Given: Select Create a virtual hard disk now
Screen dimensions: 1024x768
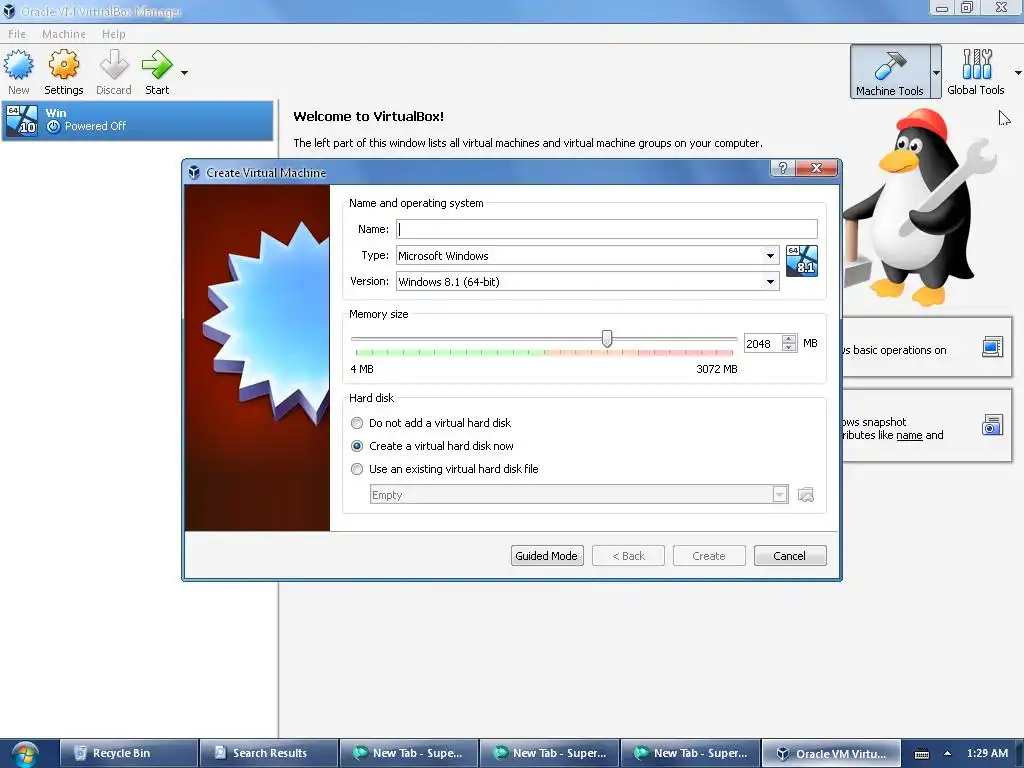Looking at the screenshot, I should [432, 446].
